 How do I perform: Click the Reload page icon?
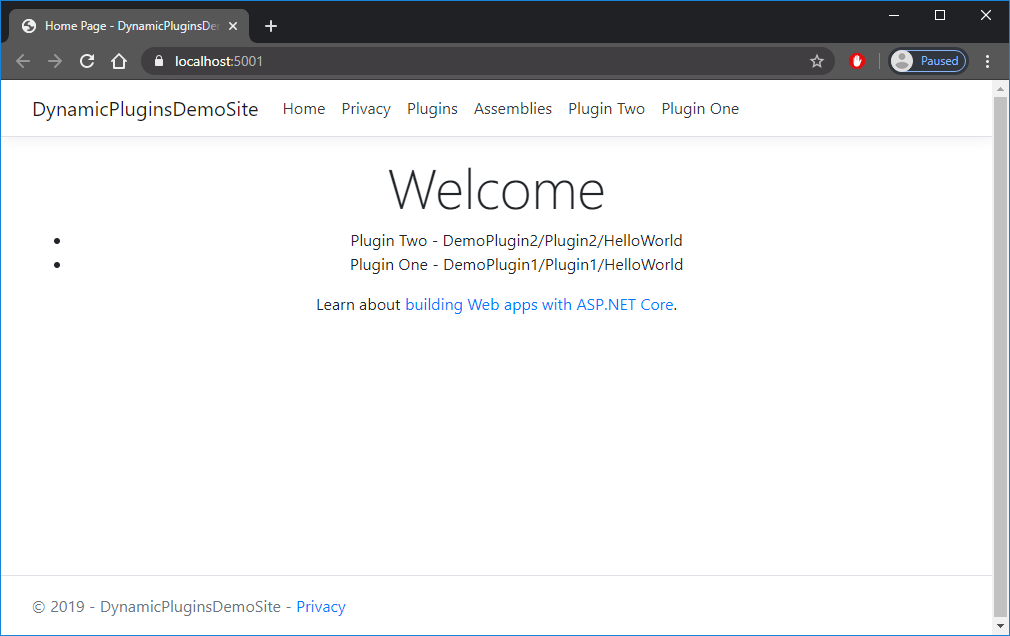[87, 61]
